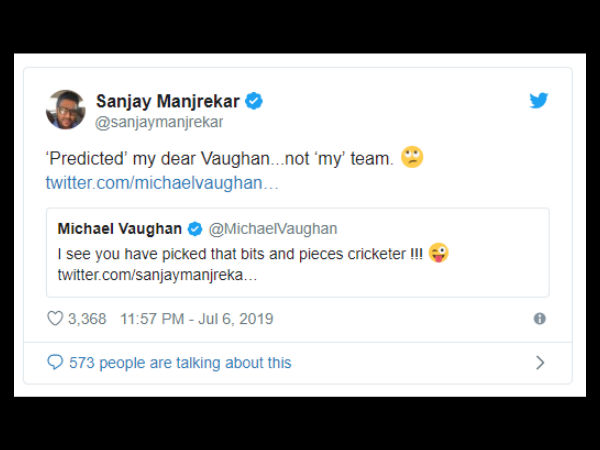Image resolution: width=600 pixels, height=450 pixels.
Task: View 573 people are talking about this
Action: pos(180,362)
